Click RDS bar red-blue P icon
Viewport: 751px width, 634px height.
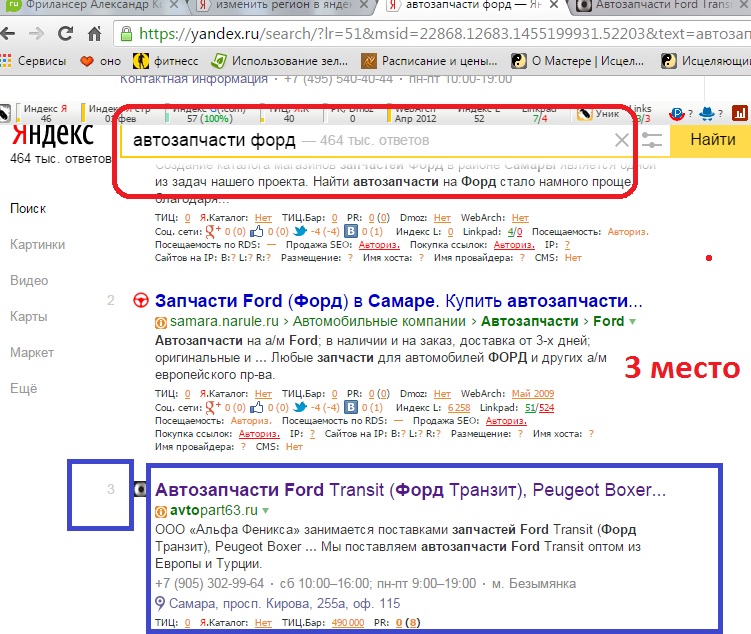pyautogui.click(x=676, y=114)
